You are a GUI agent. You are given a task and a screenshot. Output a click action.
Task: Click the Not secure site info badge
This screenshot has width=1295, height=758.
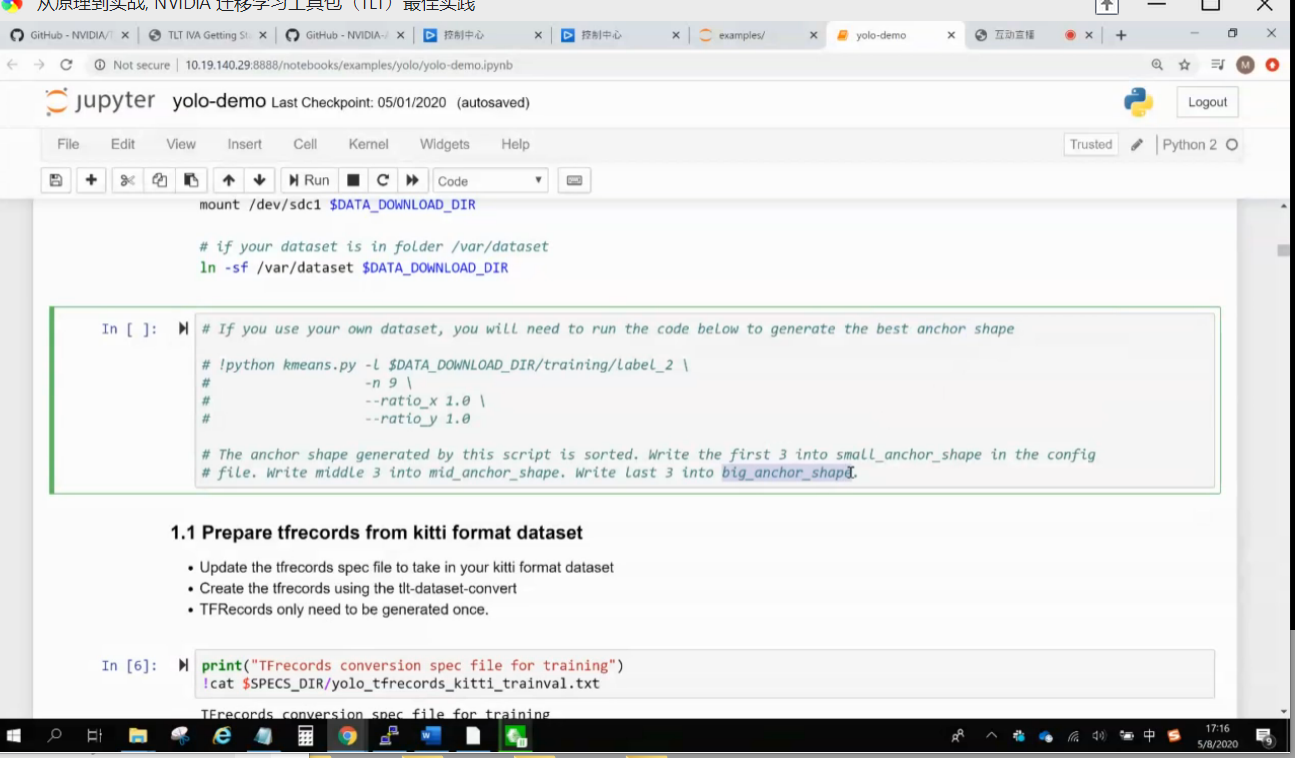(132, 65)
